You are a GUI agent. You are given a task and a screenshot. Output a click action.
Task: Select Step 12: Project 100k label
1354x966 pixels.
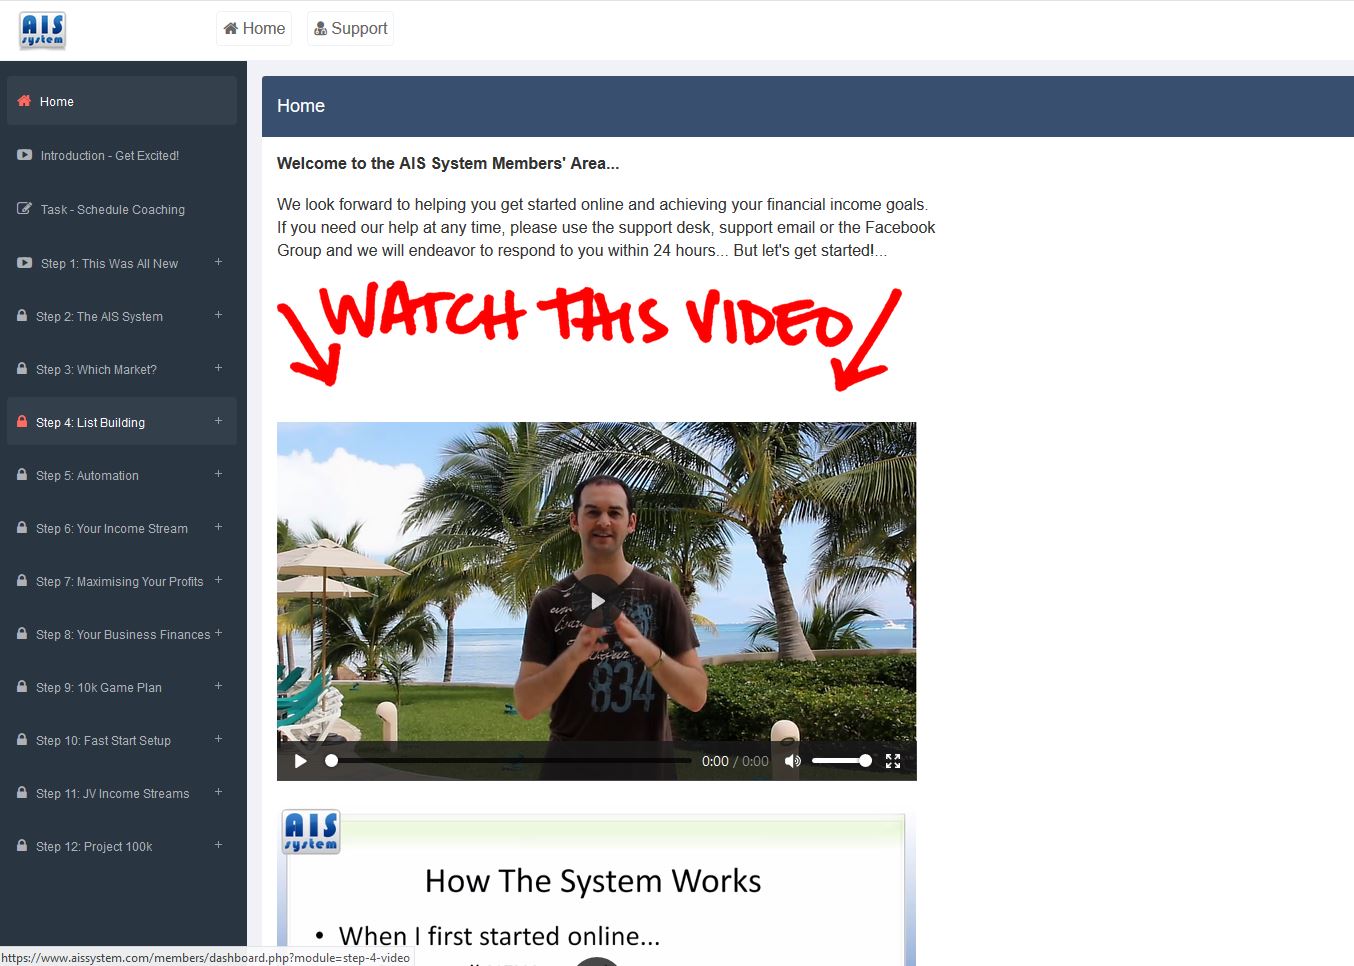click(x=94, y=847)
